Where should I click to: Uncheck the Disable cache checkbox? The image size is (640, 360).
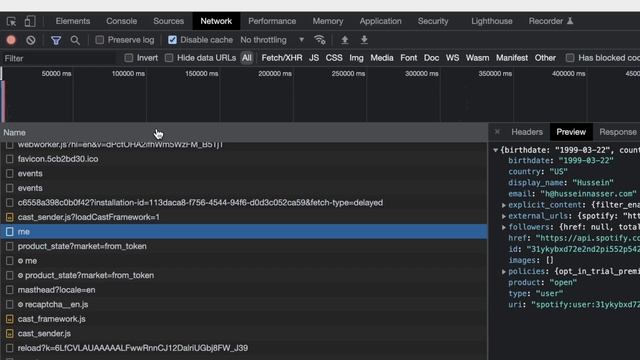pos(172,40)
